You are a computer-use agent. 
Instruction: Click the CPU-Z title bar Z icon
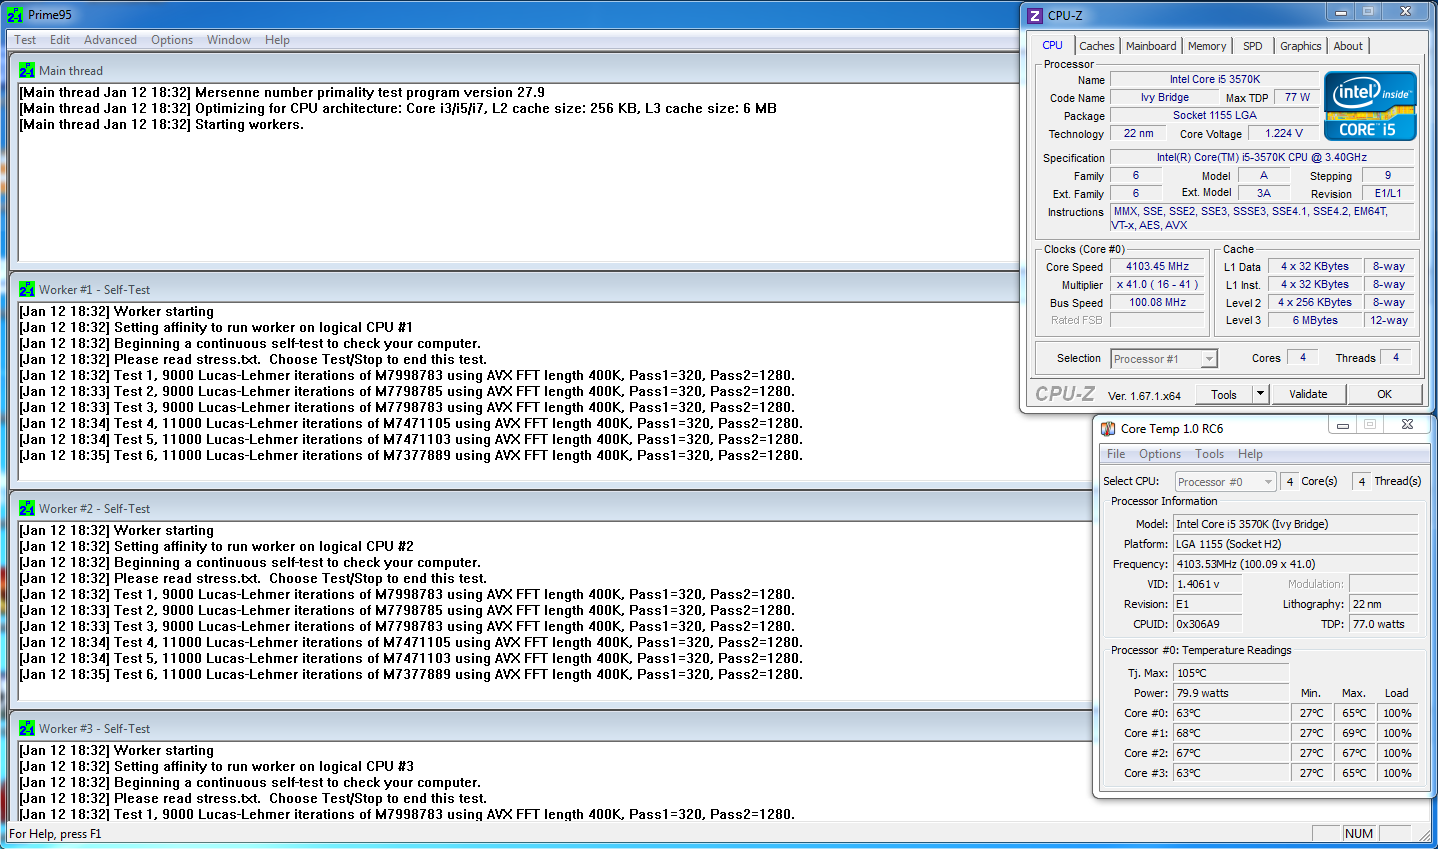pyautogui.click(x=1035, y=15)
